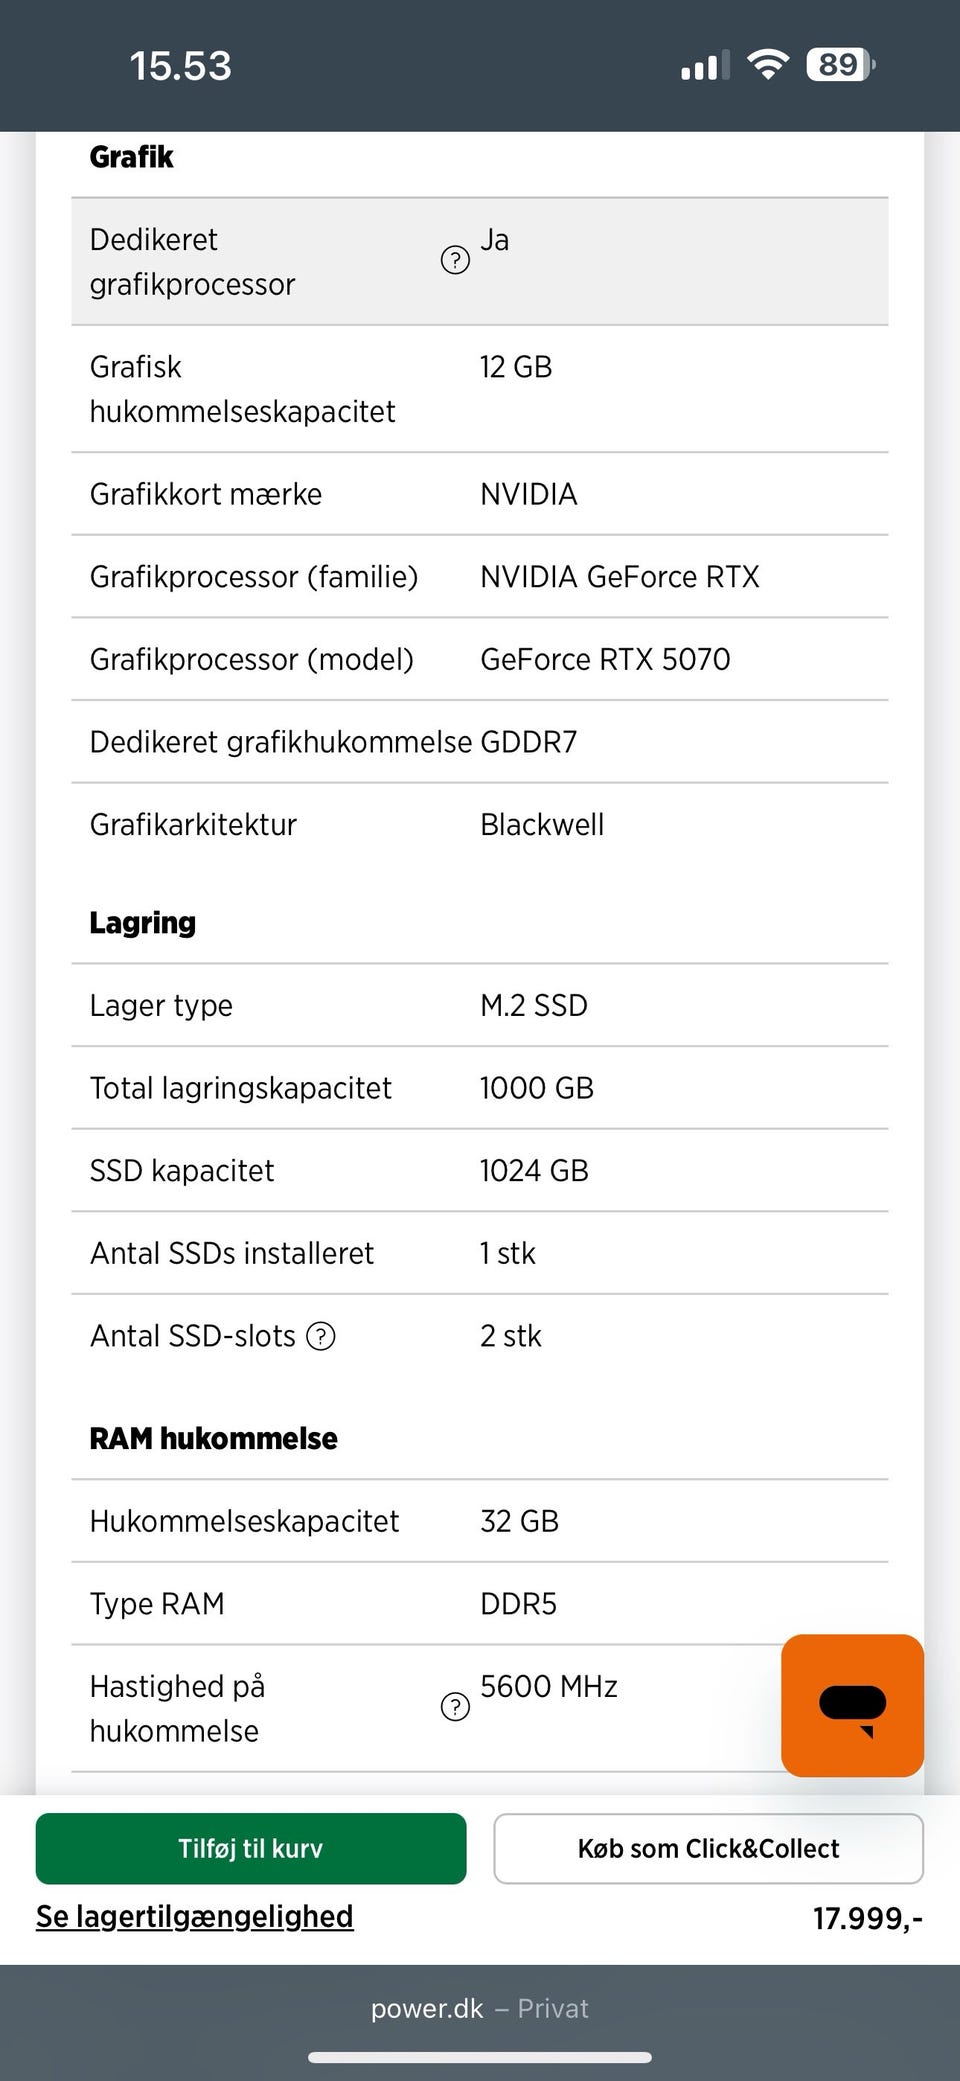Open the orange chat support bubble
The width and height of the screenshot is (960, 2081).
(852, 1705)
